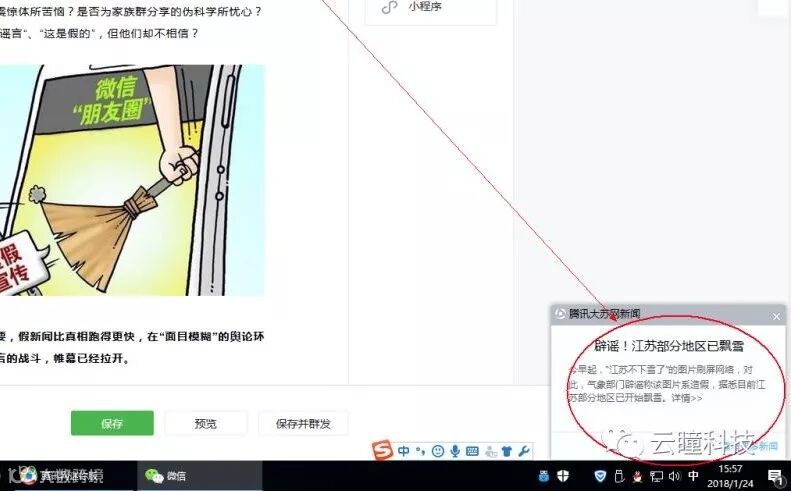Screen dimensions: 791x491
Task: Click the Sogou input method S logo
Action: pyautogui.click(x=383, y=451)
